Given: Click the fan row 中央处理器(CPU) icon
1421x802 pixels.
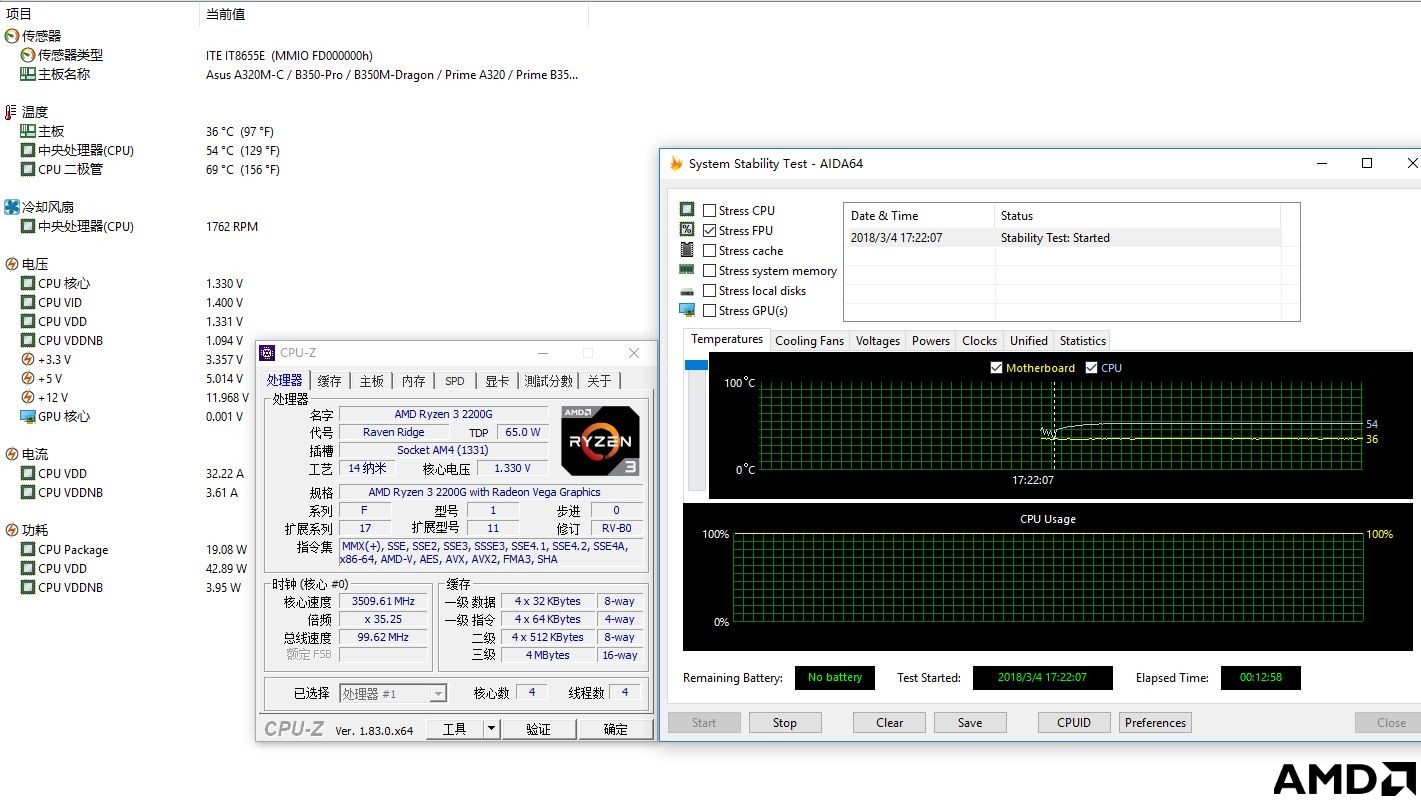Looking at the screenshot, I should [x=28, y=226].
